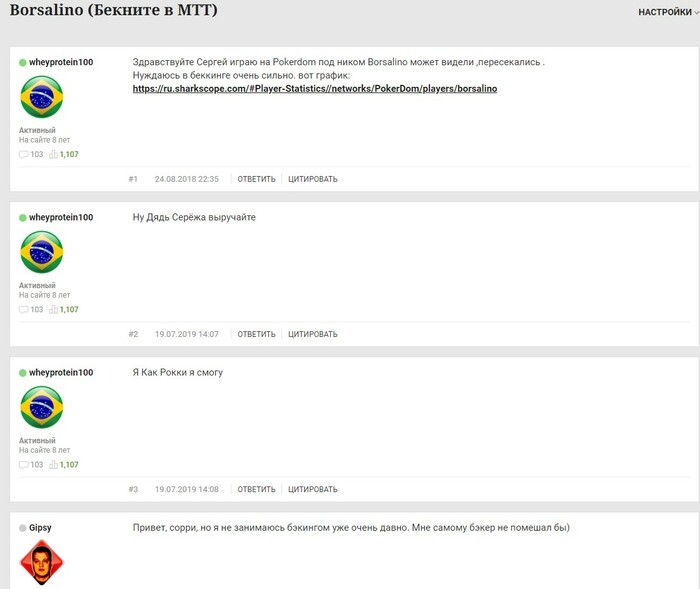This screenshot has height=589, width=700.
Task: Click 'На сайте 8 лет' in post #2
Action: pyautogui.click(x=44, y=295)
